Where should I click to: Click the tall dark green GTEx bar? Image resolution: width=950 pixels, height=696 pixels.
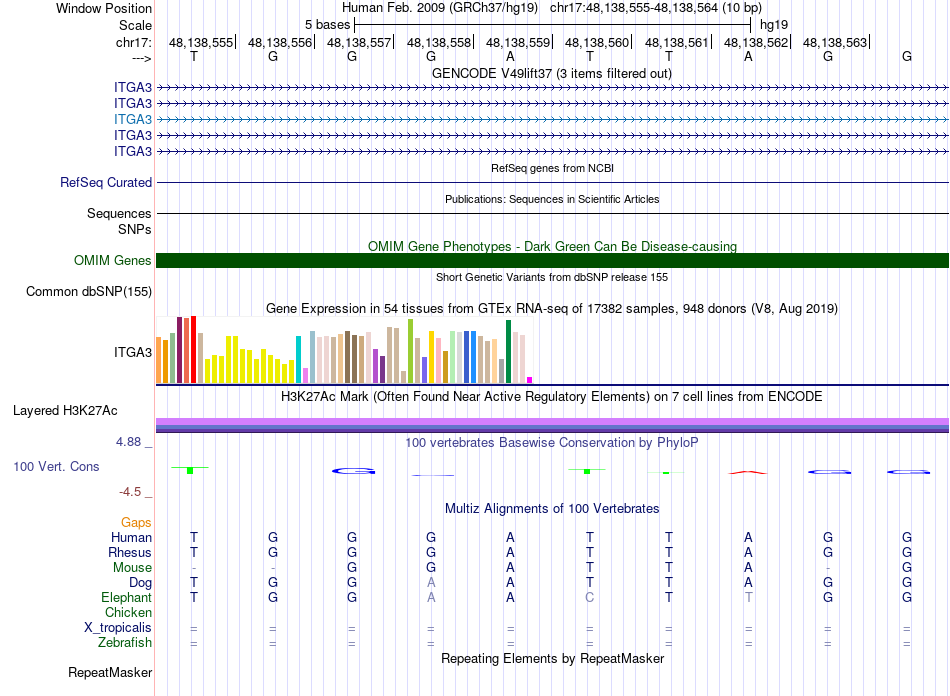pos(508,351)
